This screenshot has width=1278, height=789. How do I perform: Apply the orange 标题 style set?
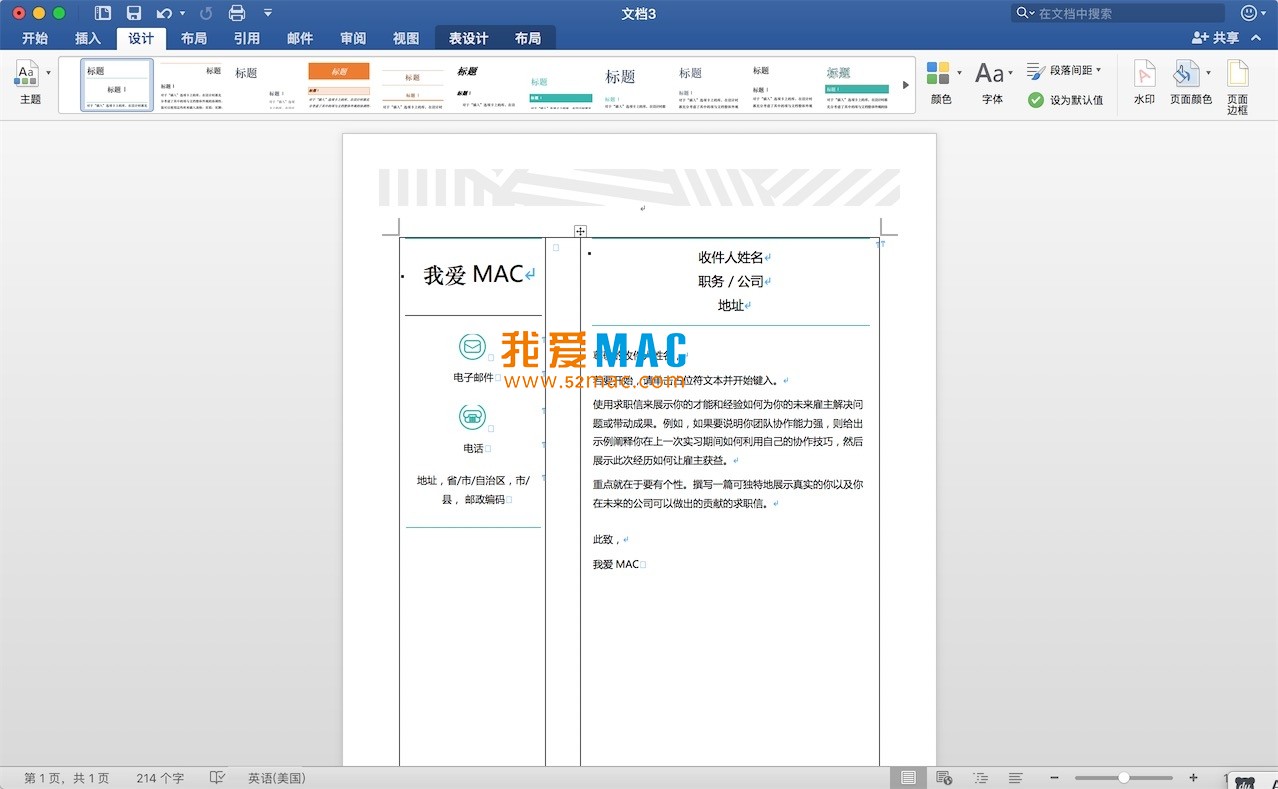tap(339, 85)
